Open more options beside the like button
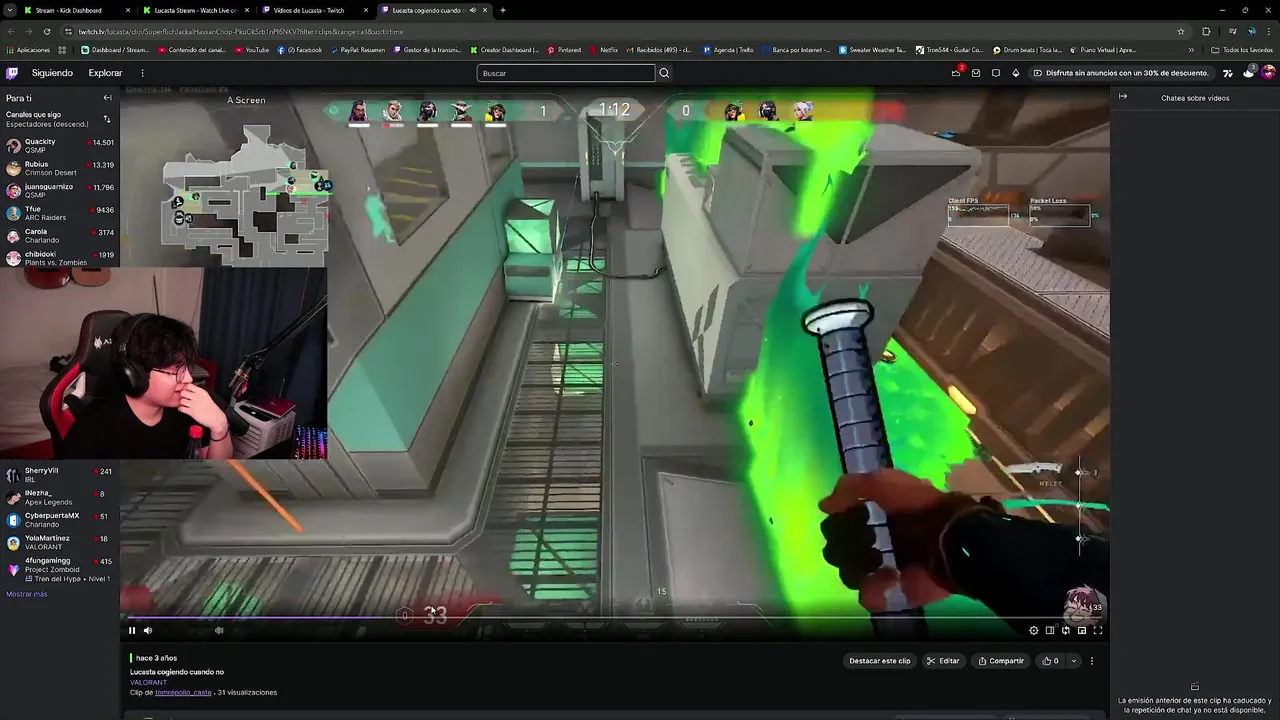1280x720 pixels. point(1092,661)
